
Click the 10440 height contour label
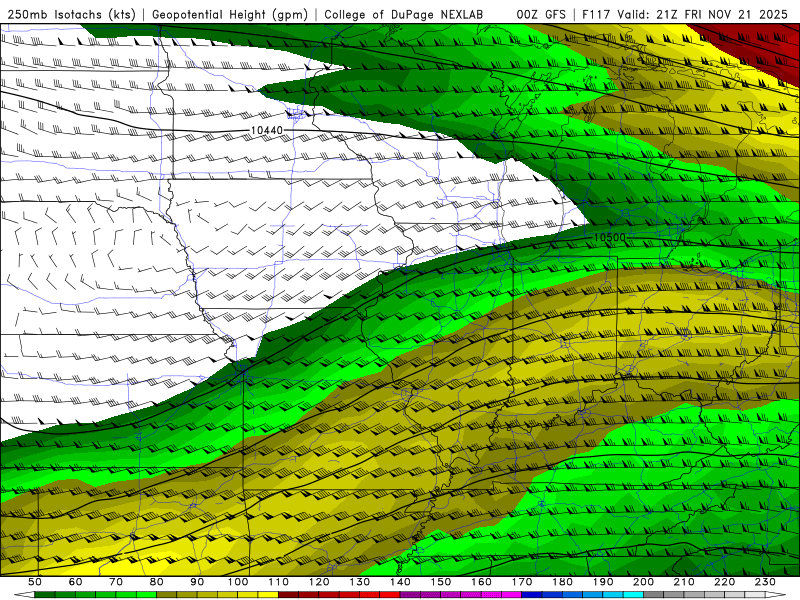(x=266, y=131)
